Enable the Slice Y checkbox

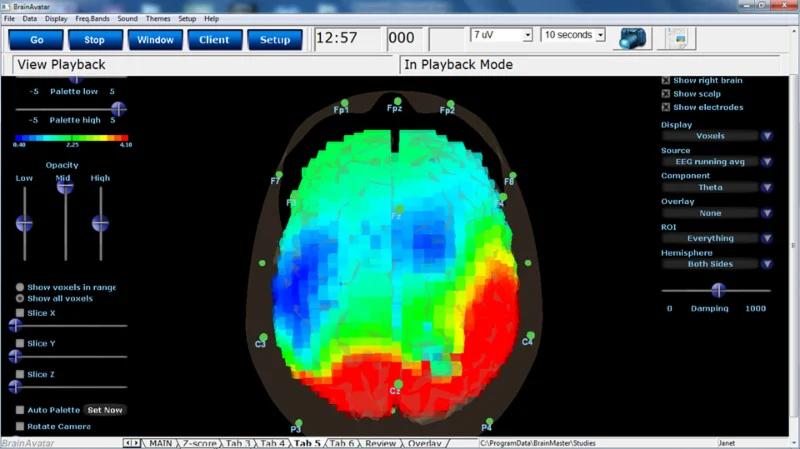(x=20, y=343)
